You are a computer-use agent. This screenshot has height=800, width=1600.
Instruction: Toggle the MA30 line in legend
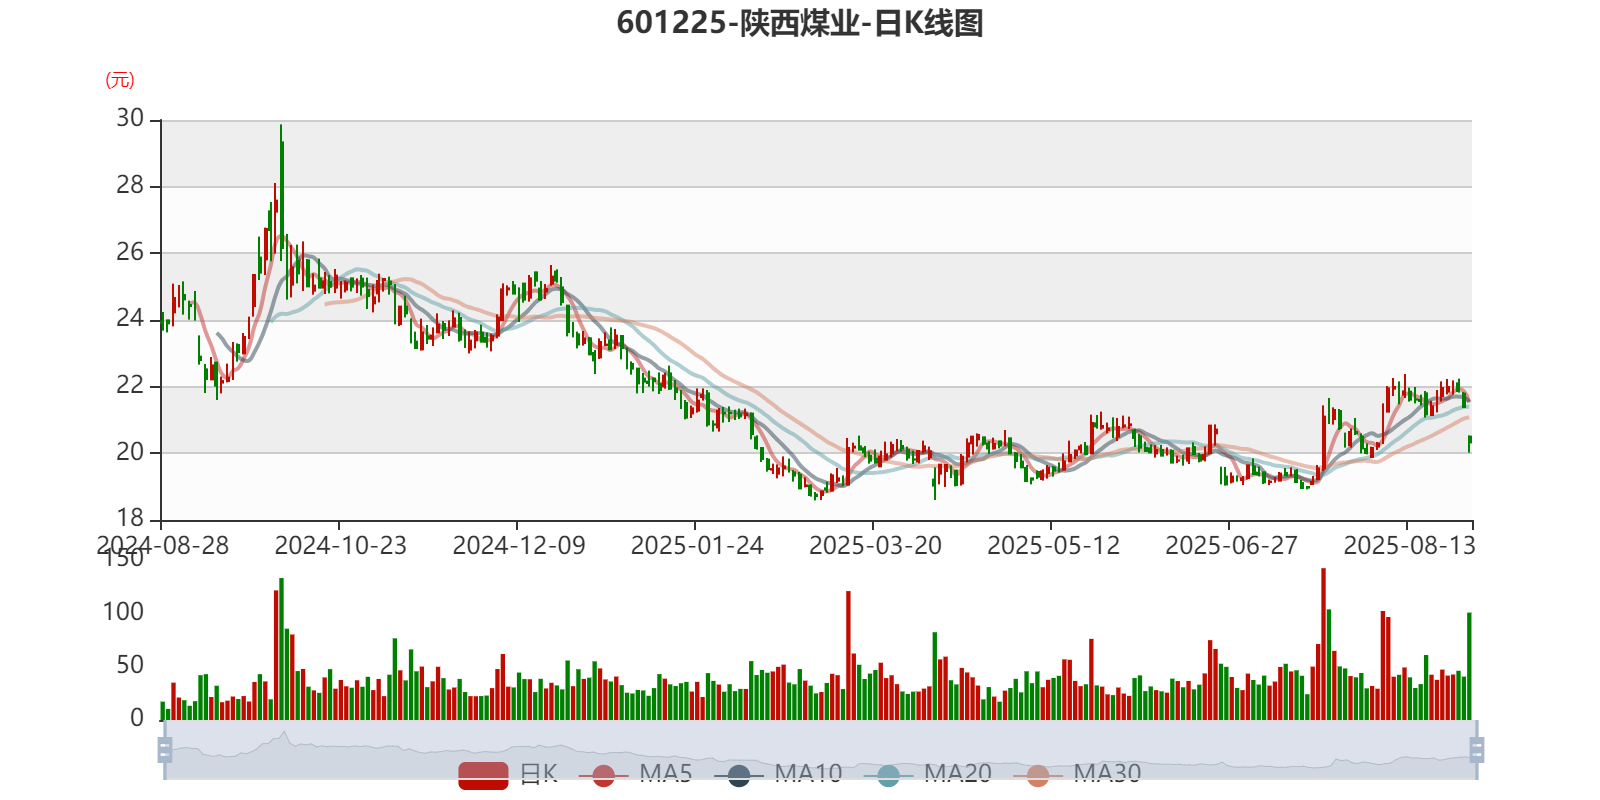coord(1077,774)
